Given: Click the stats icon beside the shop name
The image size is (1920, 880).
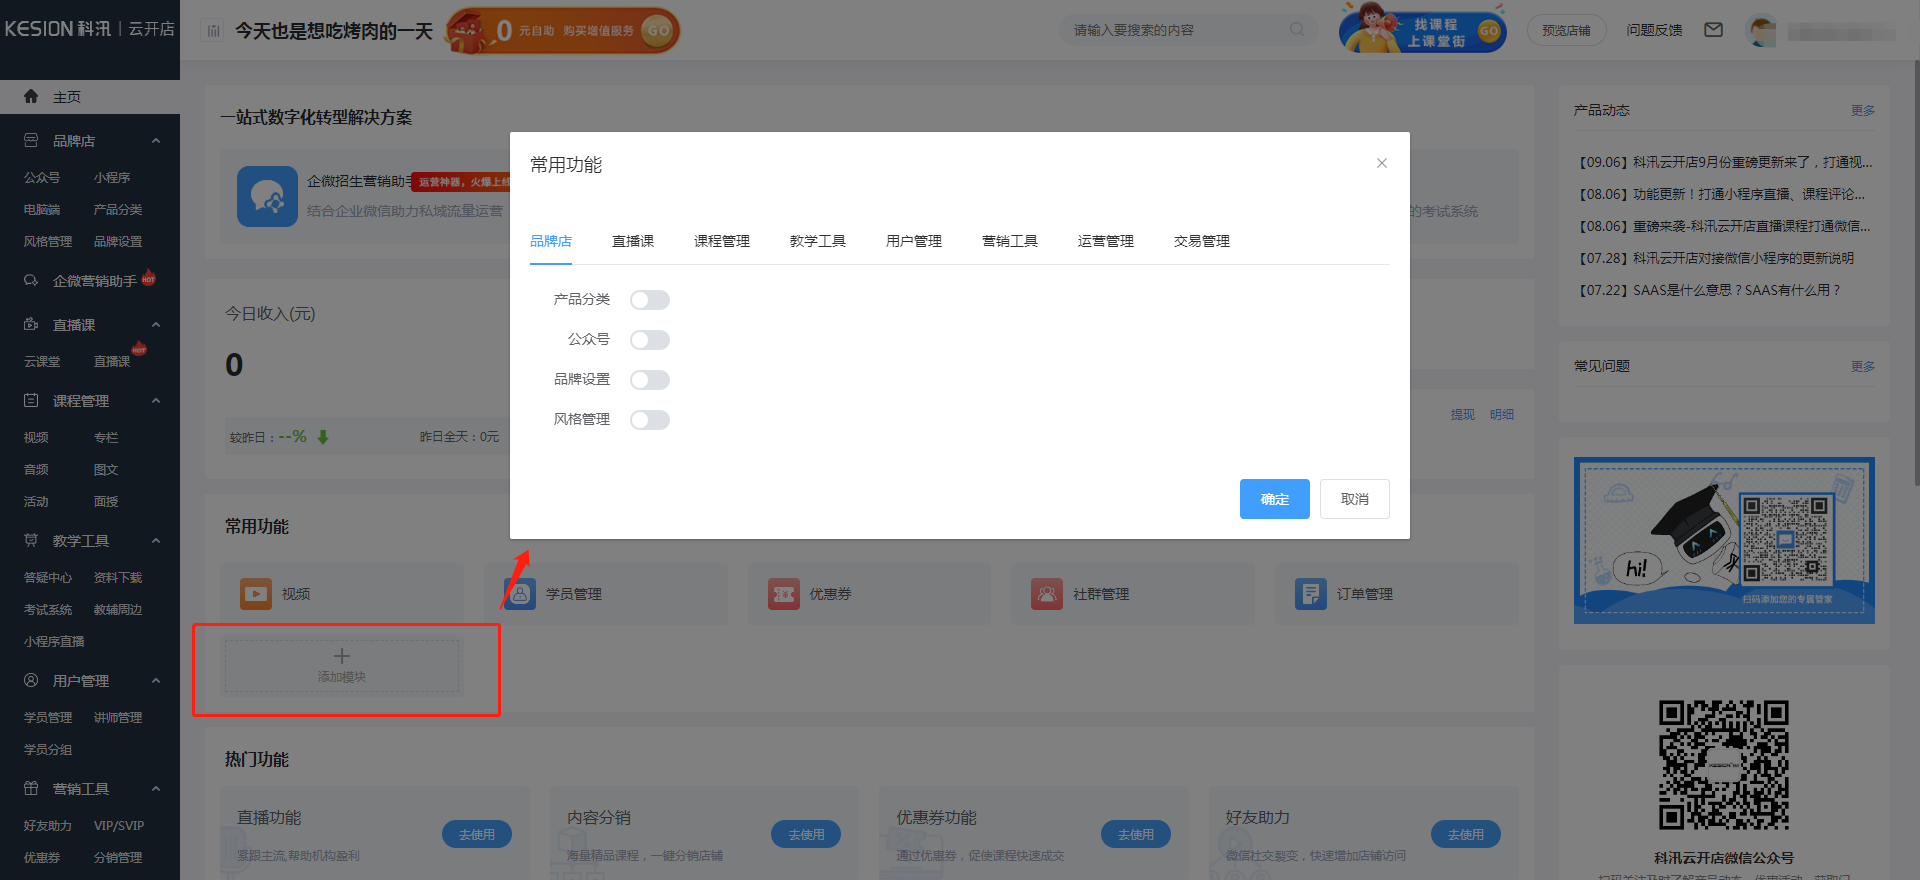Looking at the screenshot, I should click(213, 31).
